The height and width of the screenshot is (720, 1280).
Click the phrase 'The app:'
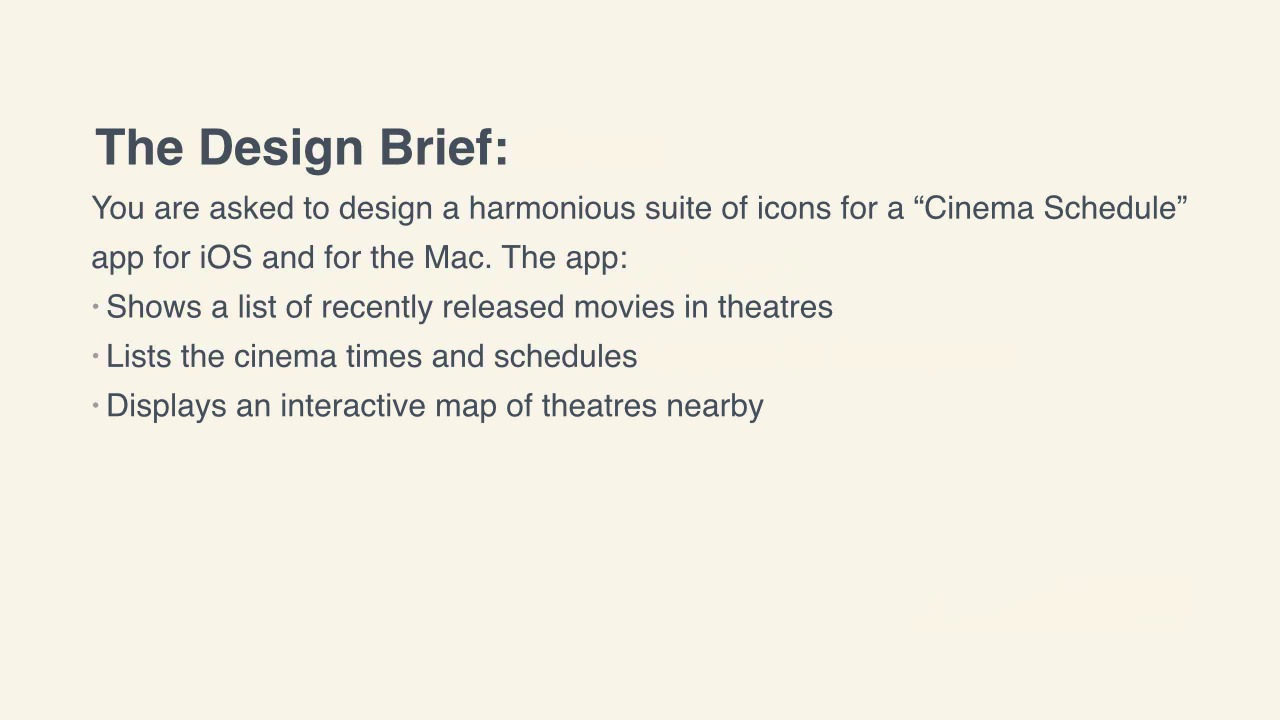pyautogui.click(x=565, y=259)
